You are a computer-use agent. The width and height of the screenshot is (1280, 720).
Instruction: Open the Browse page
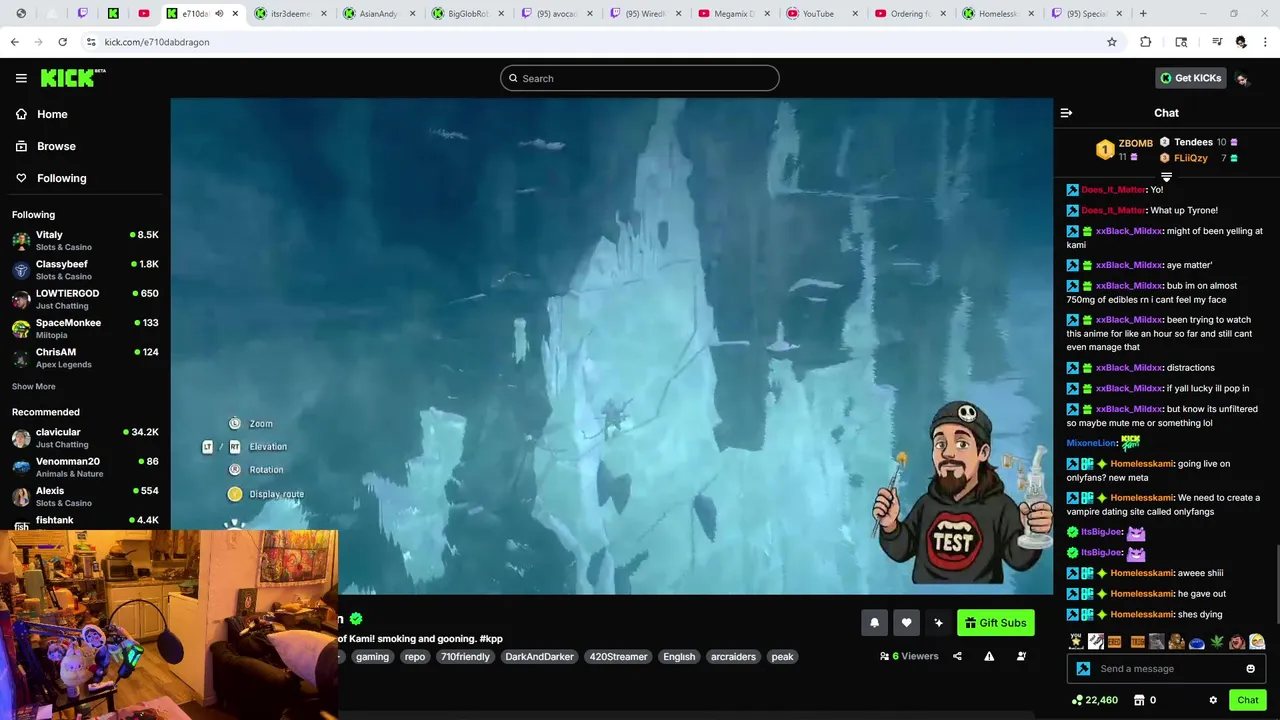56,146
